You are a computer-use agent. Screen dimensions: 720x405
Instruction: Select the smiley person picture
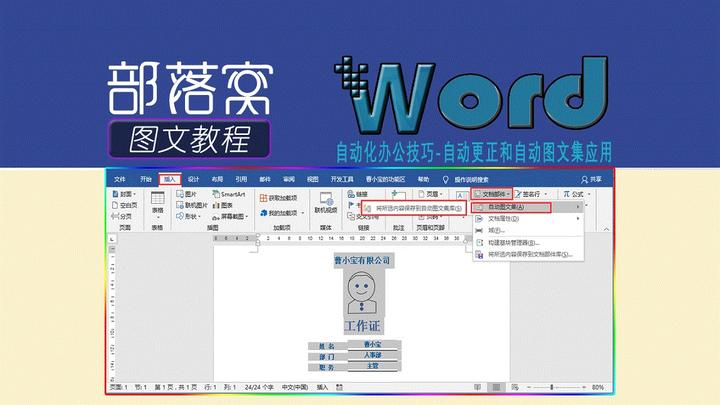(362, 293)
